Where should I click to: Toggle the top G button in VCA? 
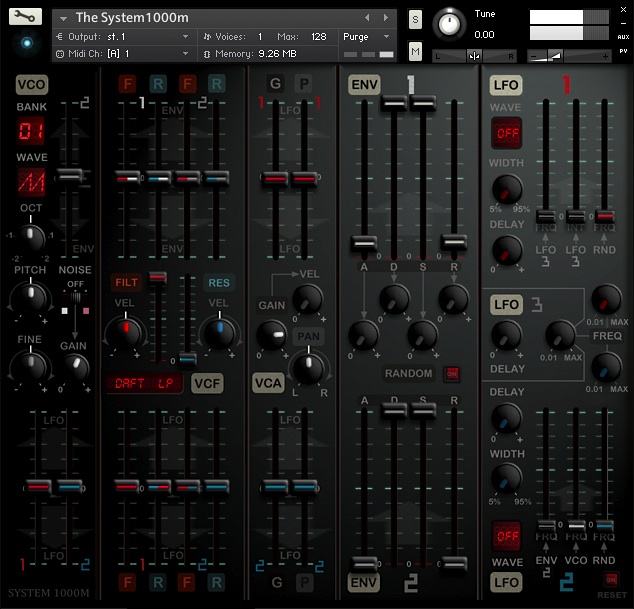(x=276, y=84)
